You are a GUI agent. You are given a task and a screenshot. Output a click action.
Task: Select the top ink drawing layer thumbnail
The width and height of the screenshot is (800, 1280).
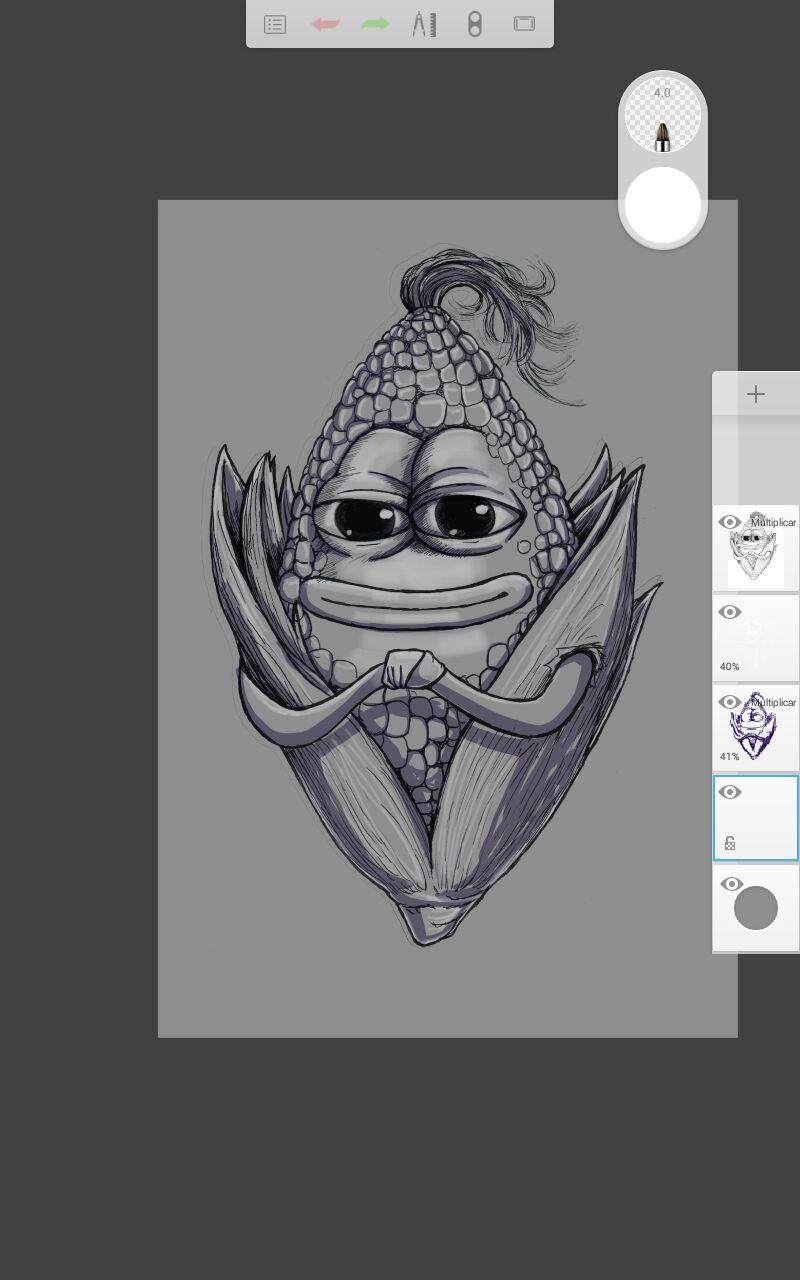click(x=756, y=548)
